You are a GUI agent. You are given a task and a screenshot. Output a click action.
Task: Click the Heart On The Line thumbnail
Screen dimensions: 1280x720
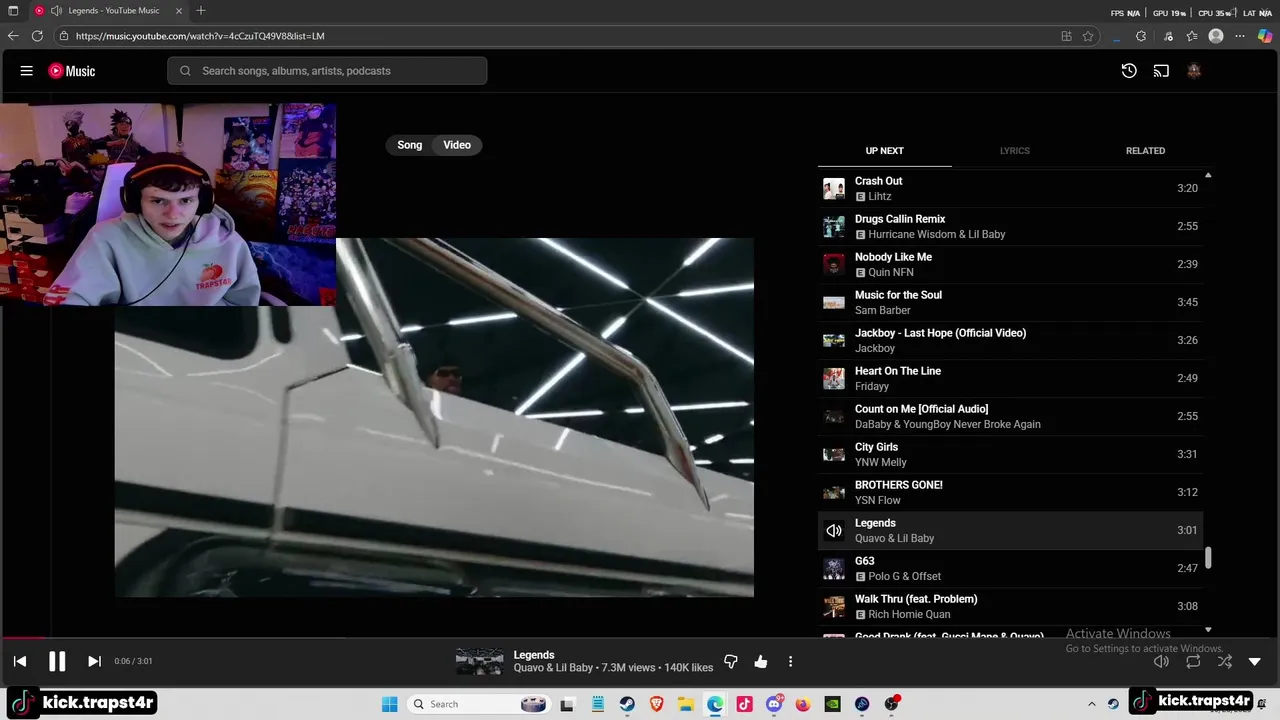point(833,378)
